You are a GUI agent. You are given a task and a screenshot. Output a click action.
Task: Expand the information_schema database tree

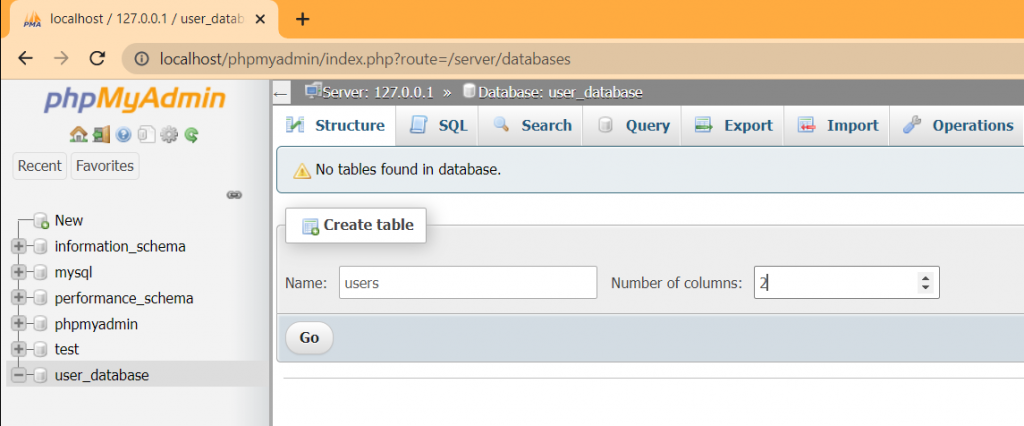click(x=18, y=246)
